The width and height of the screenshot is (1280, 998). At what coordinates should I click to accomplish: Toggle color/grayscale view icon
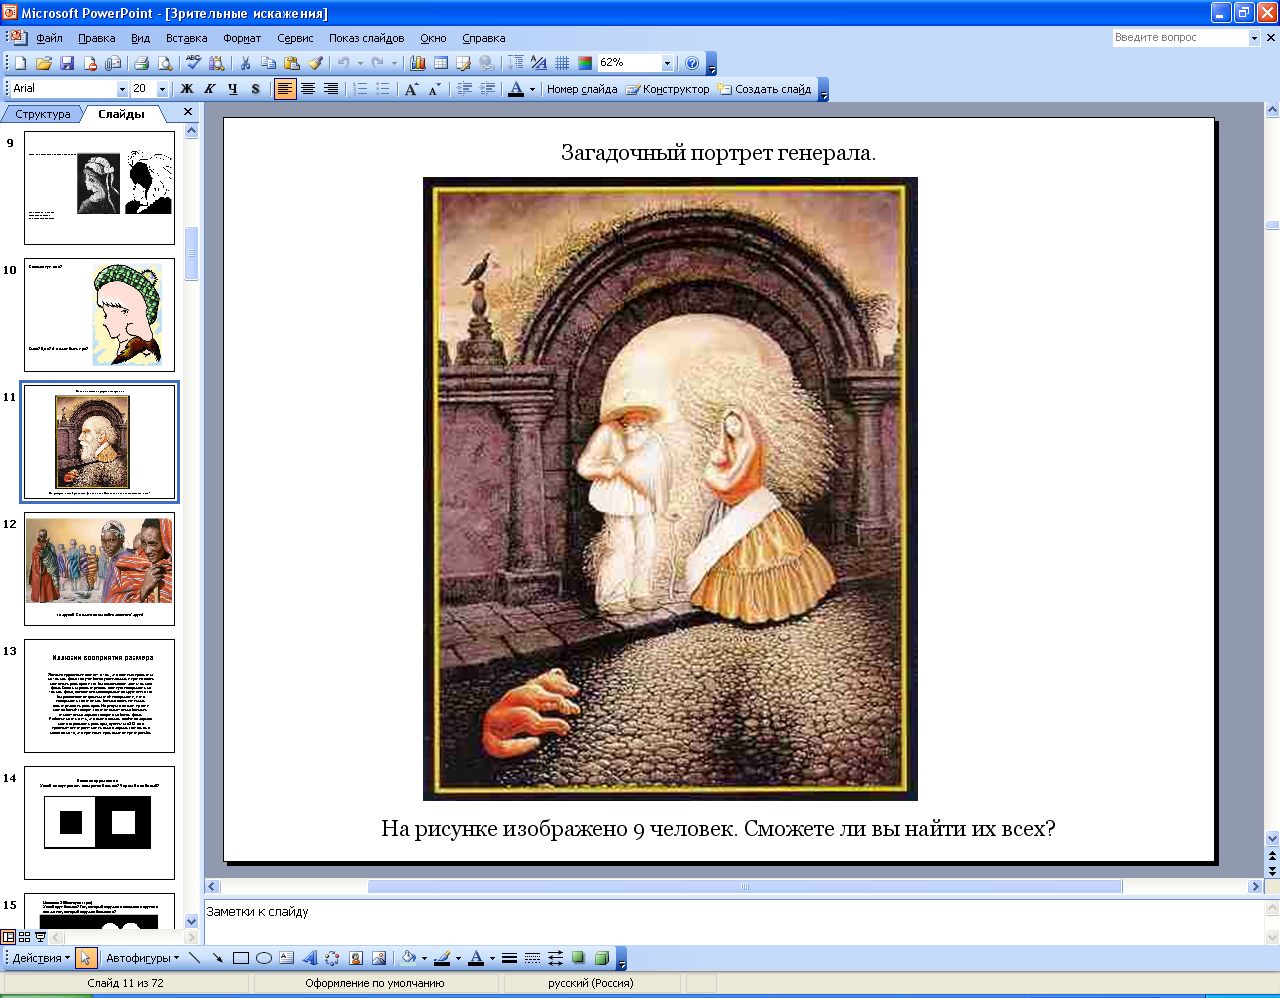click(x=585, y=63)
